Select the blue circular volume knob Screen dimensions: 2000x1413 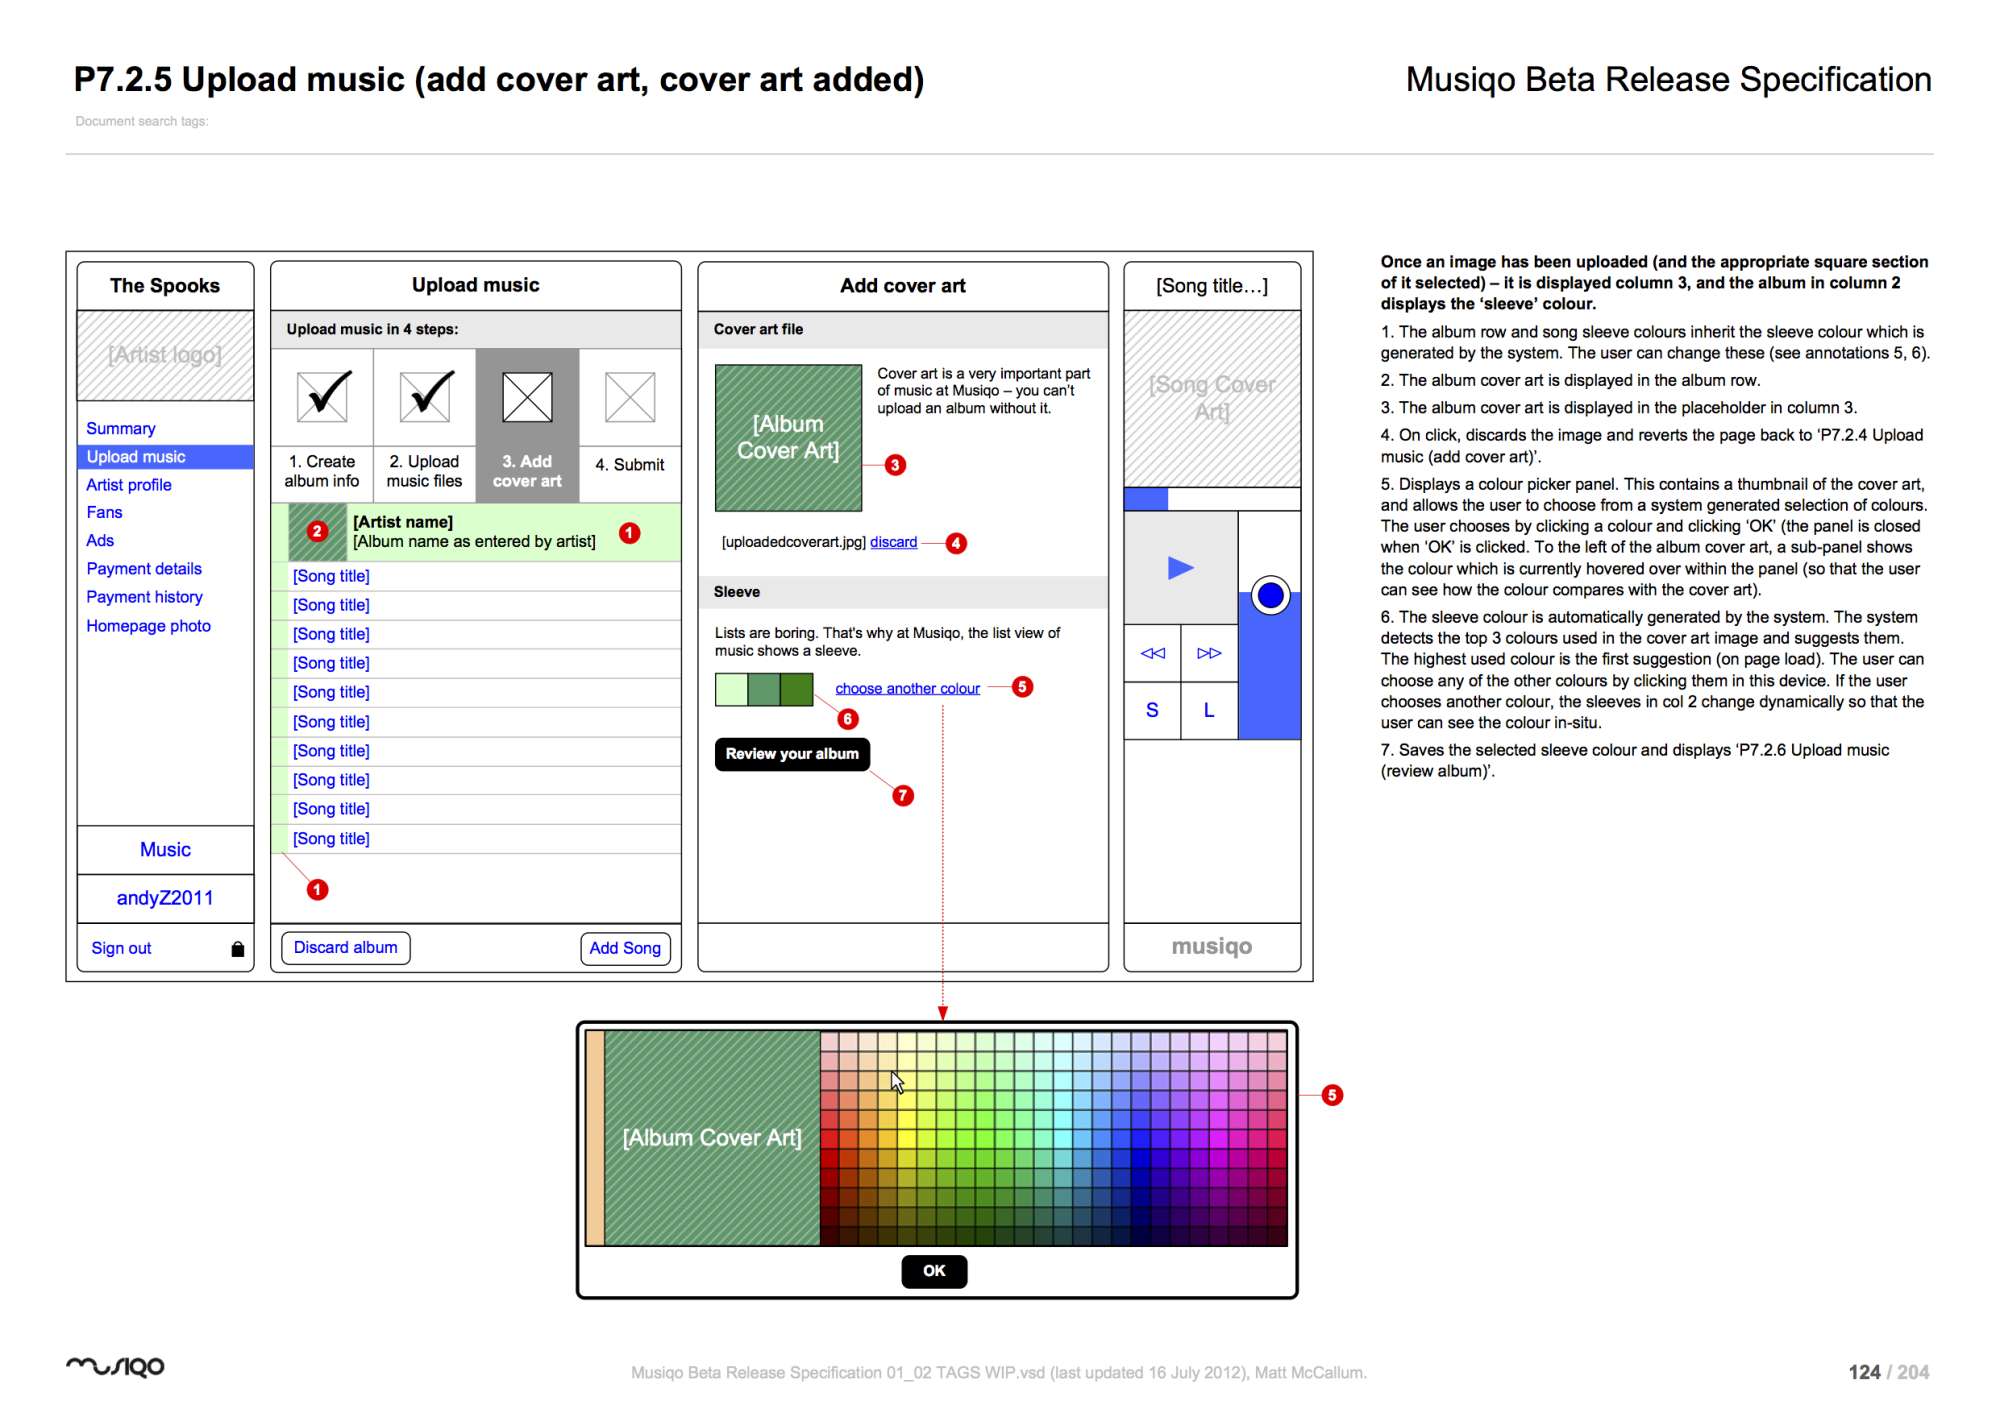(1270, 596)
